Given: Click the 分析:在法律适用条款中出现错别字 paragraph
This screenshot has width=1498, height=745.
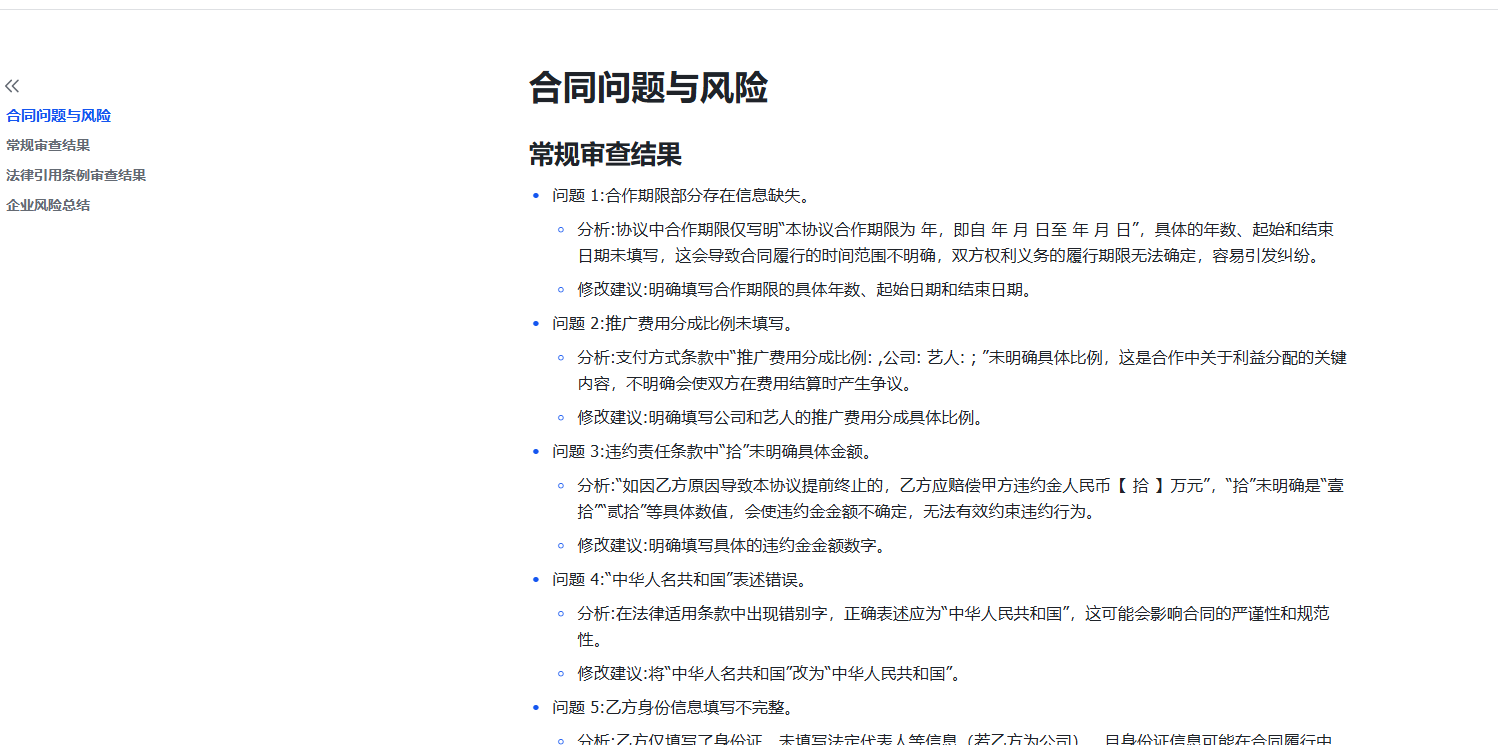Looking at the screenshot, I should tap(953, 626).
